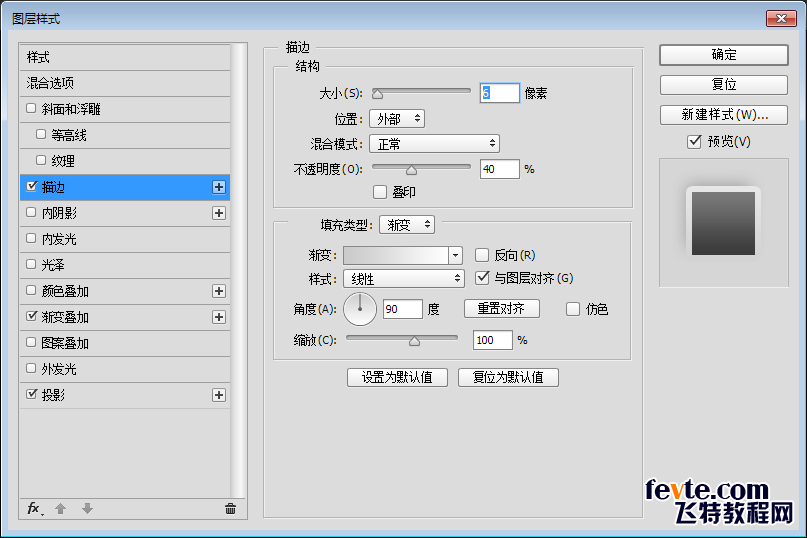The height and width of the screenshot is (538, 807).
Task: Click 新建样式(W)... button
Action: pyautogui.click(x=724, y=115)
